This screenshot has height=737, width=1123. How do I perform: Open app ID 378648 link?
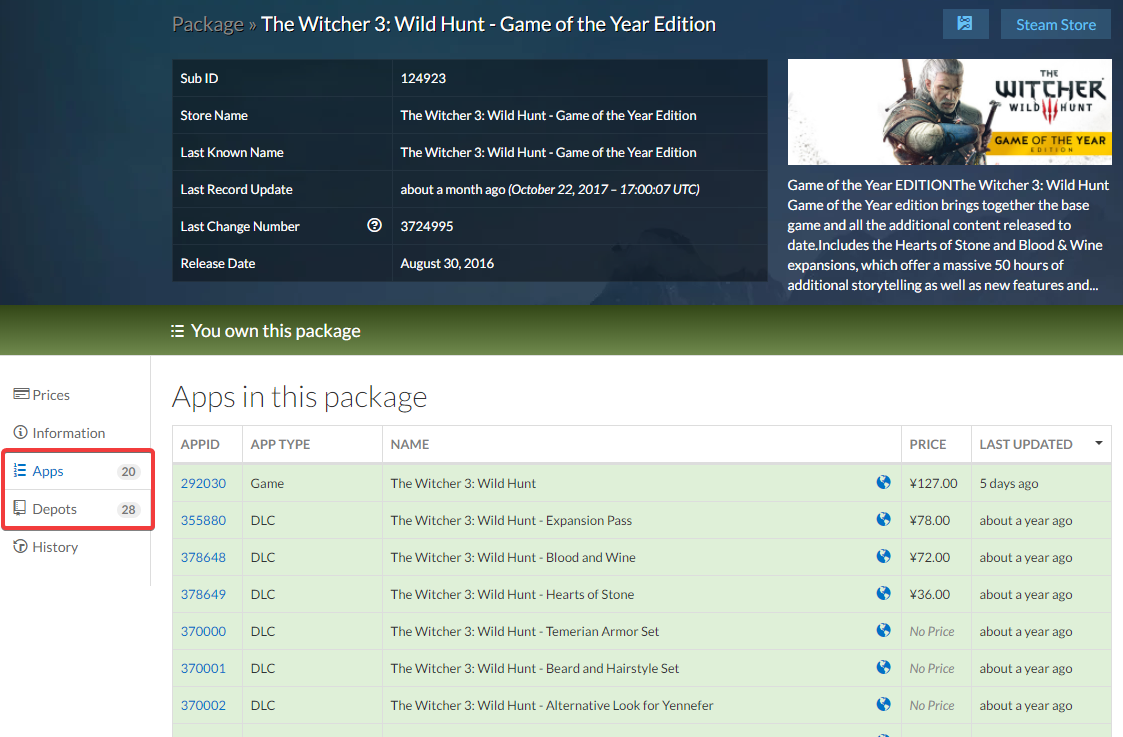click(203, 557)
